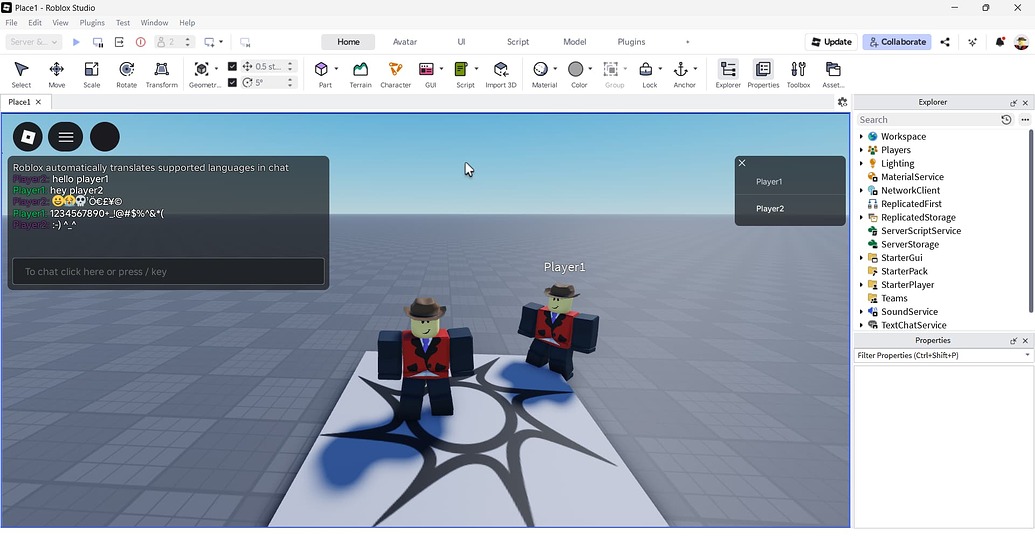The height and width of the screenshot is (549, 1035).
Task: Open the notifications bell
Action: (x=999, y=42)
